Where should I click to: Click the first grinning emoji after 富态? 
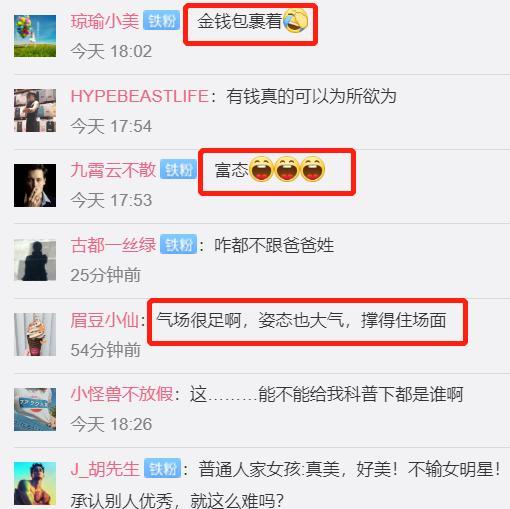click(261, 169)
